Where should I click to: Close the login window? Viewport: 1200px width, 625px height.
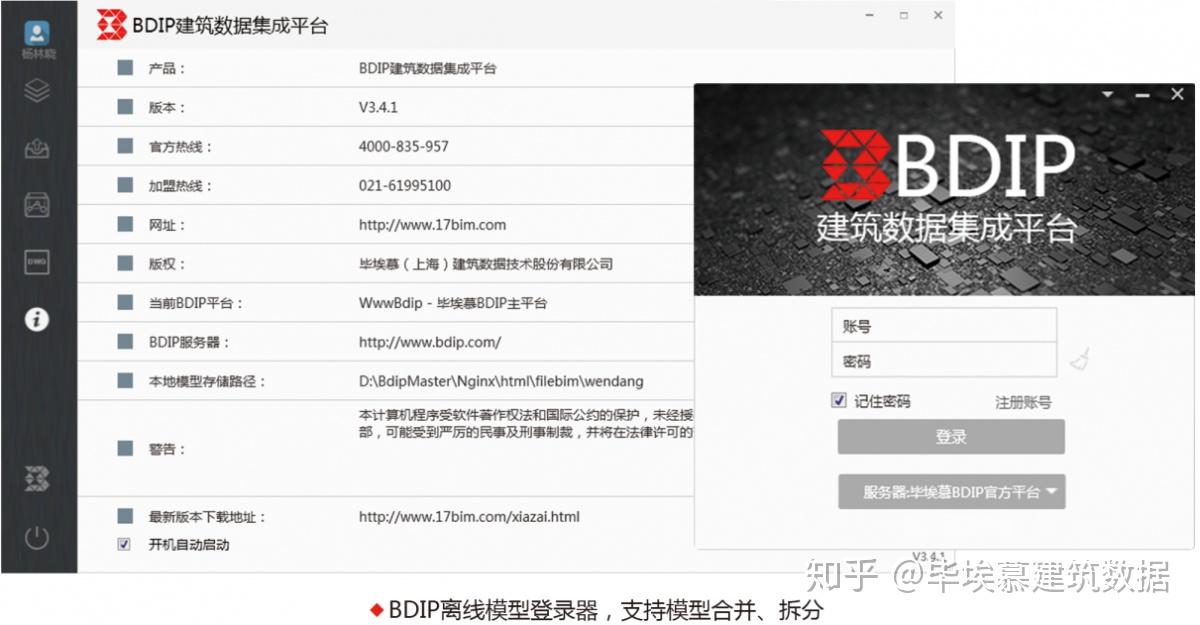pyautogui.click(x=1177, y=94)
